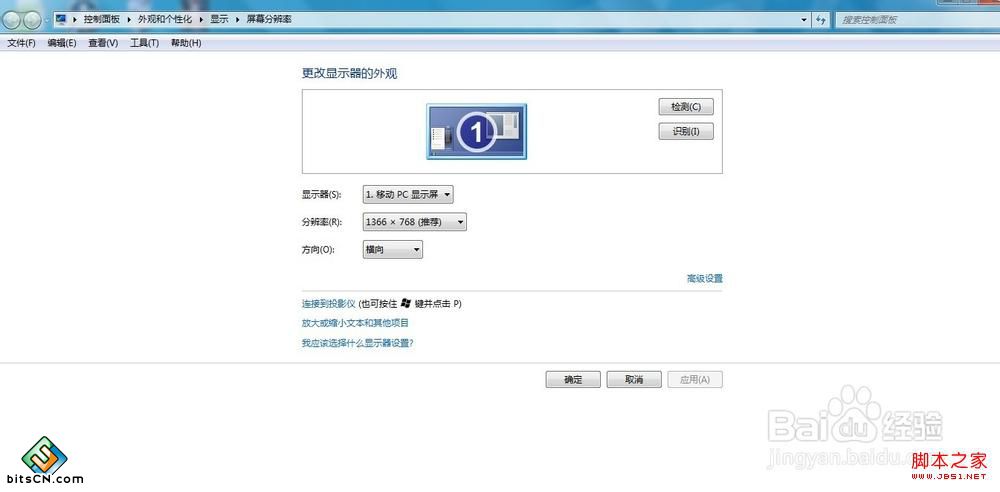Click 控制面板 in the breadcrumb path
This screenshot has width=1000, height=492.
(101, 20)
